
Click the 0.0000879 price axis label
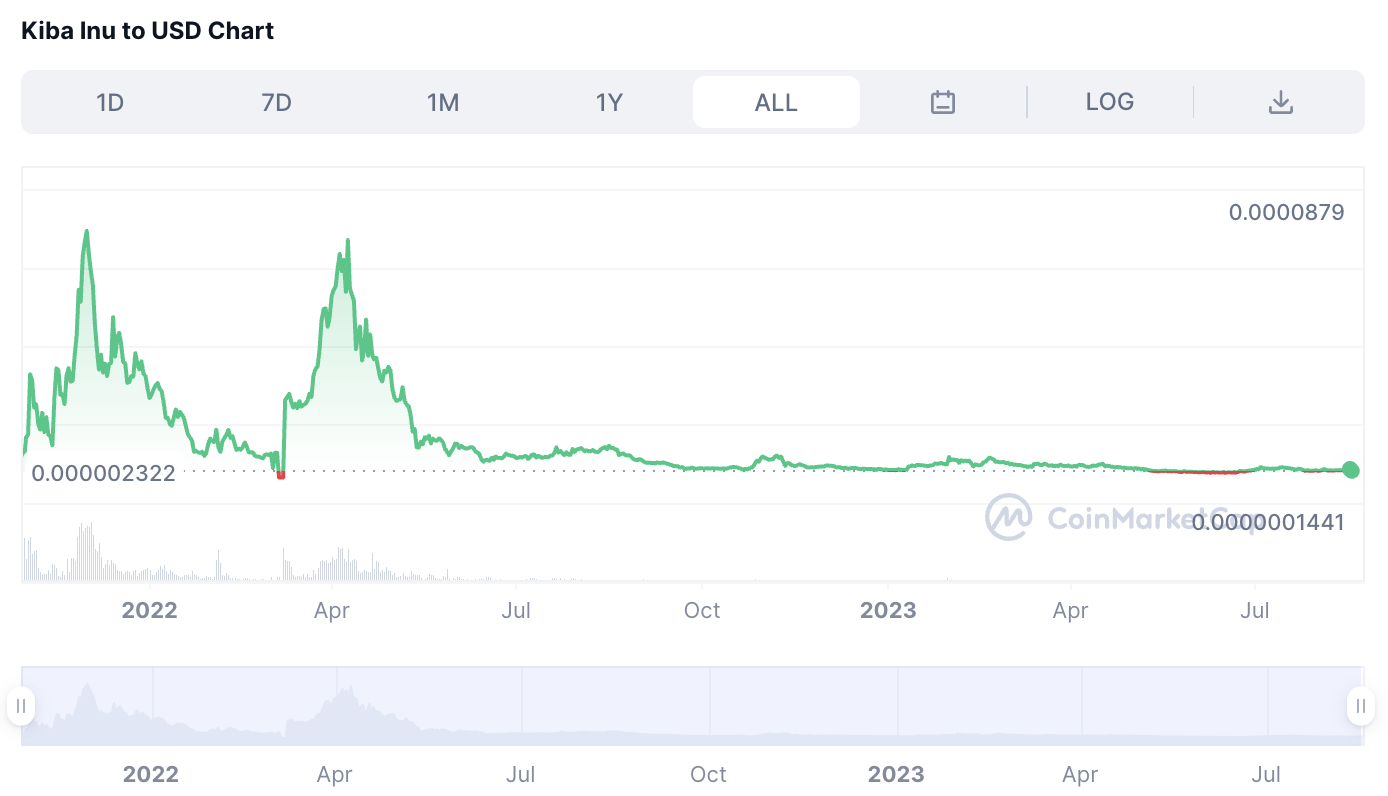pos(1286,212)
